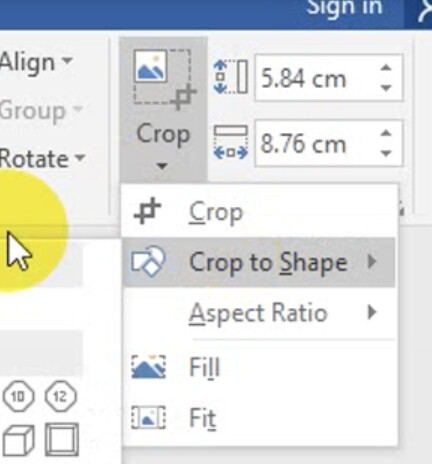Image resolution: width=432 pixels, height=464 pixels.
Task: Increase shape height with the up arrow
Action: pos(386,68)
